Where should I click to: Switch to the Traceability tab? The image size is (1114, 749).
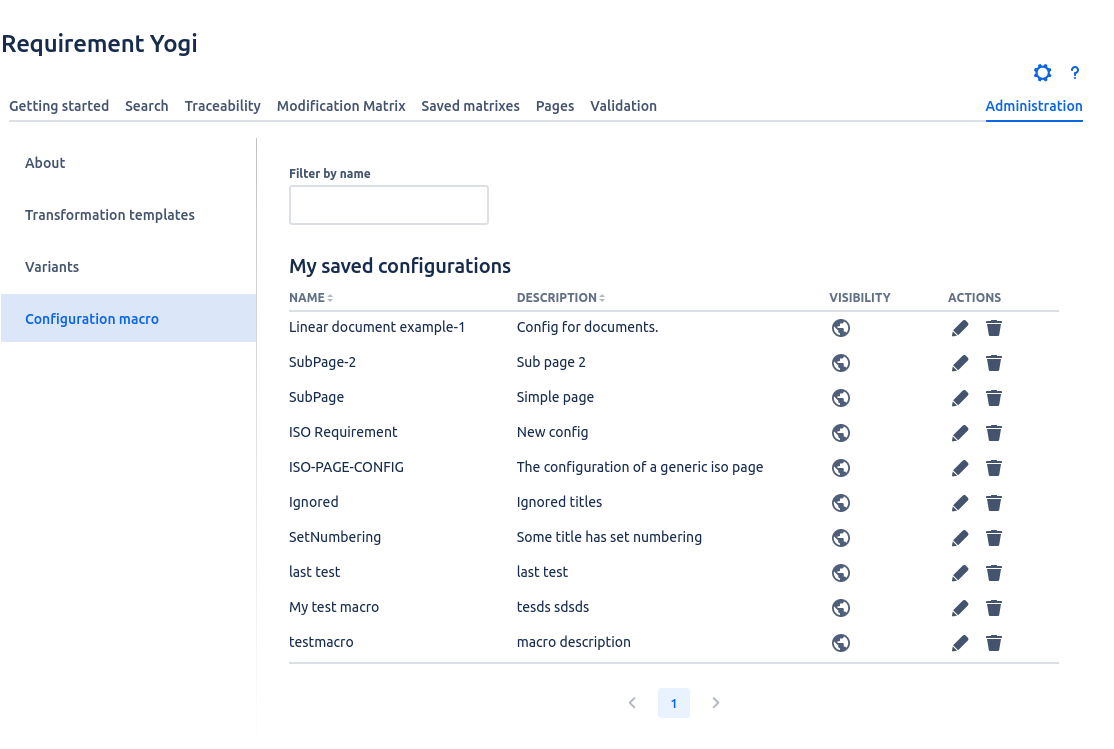point(222,106)
